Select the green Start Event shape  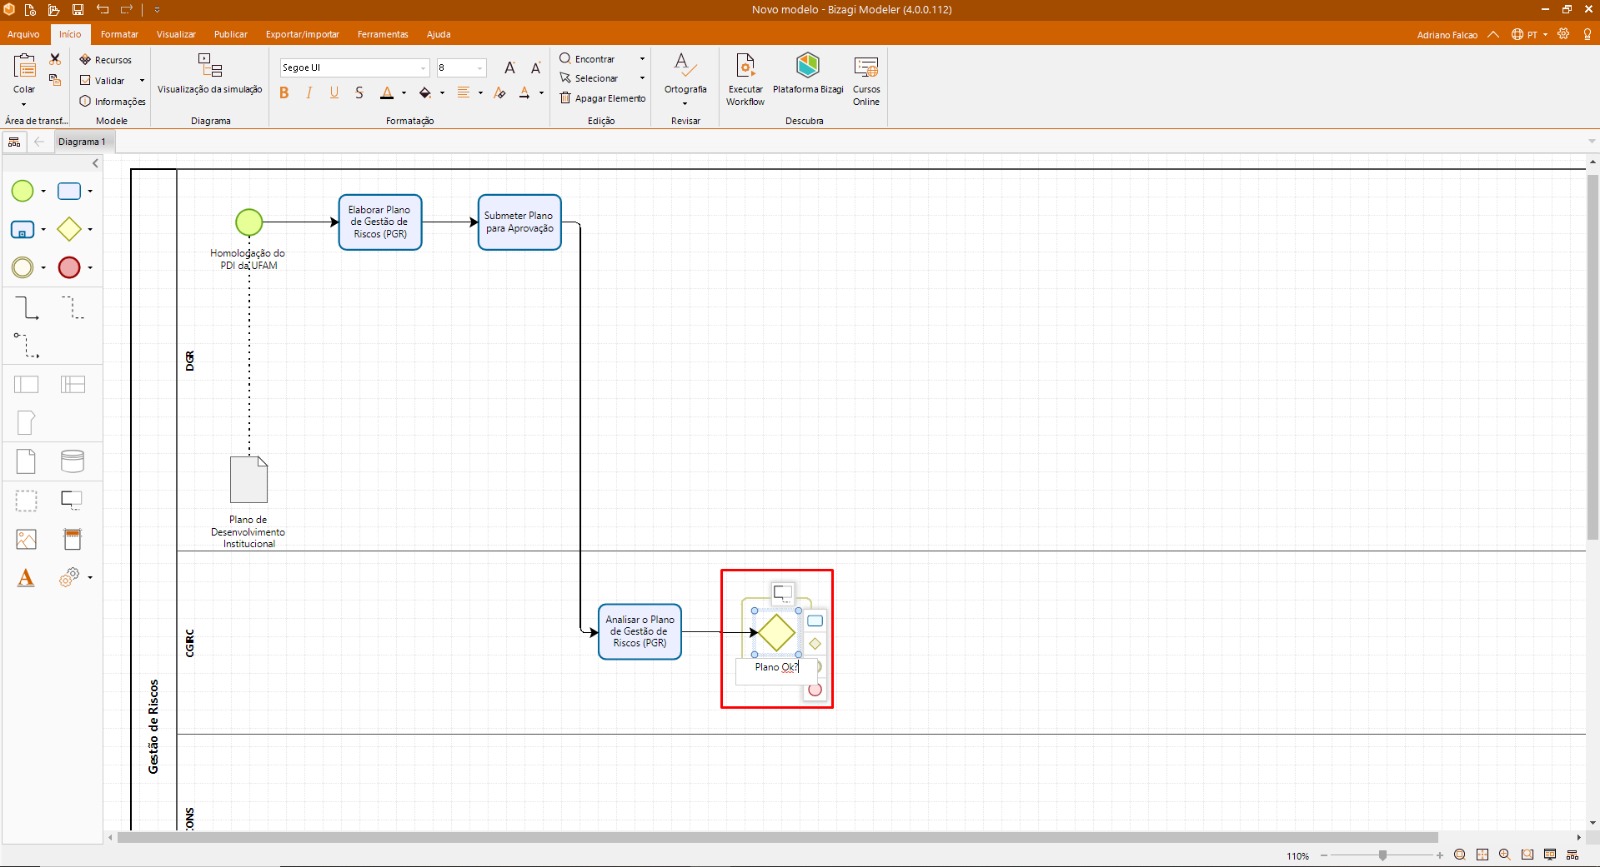(x=22, y=191)
